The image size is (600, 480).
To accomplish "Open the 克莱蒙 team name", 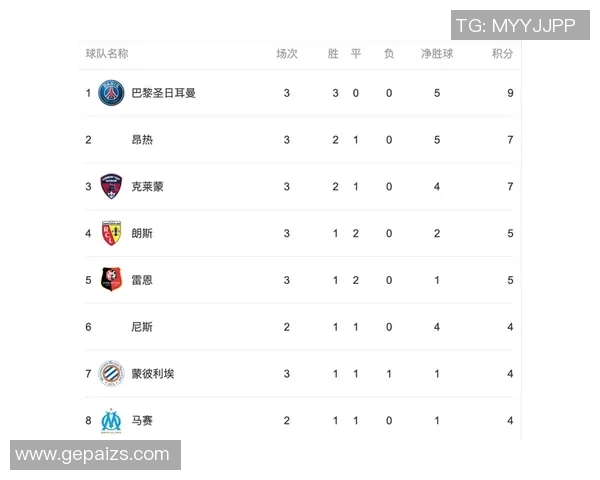I will tap(147, 187).
